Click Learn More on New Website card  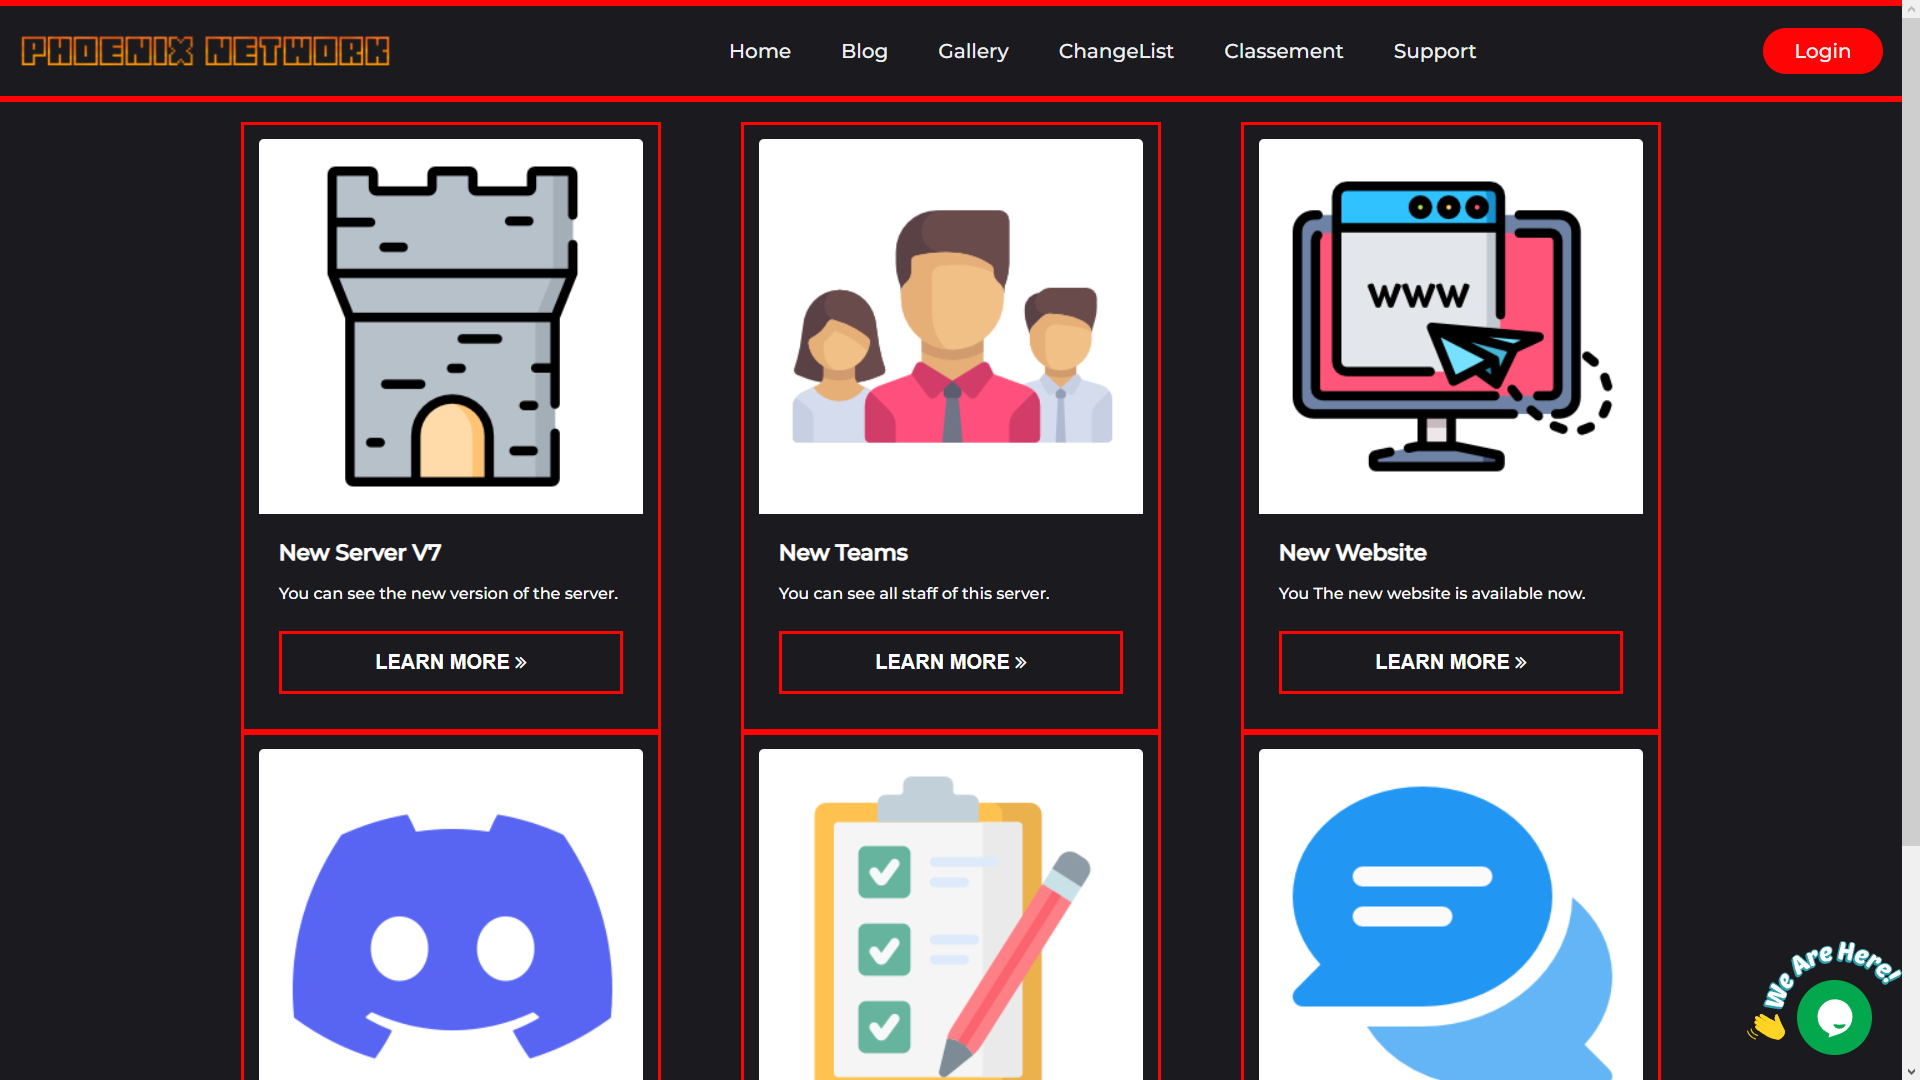pyautogui.click(x=1450, y=661)
